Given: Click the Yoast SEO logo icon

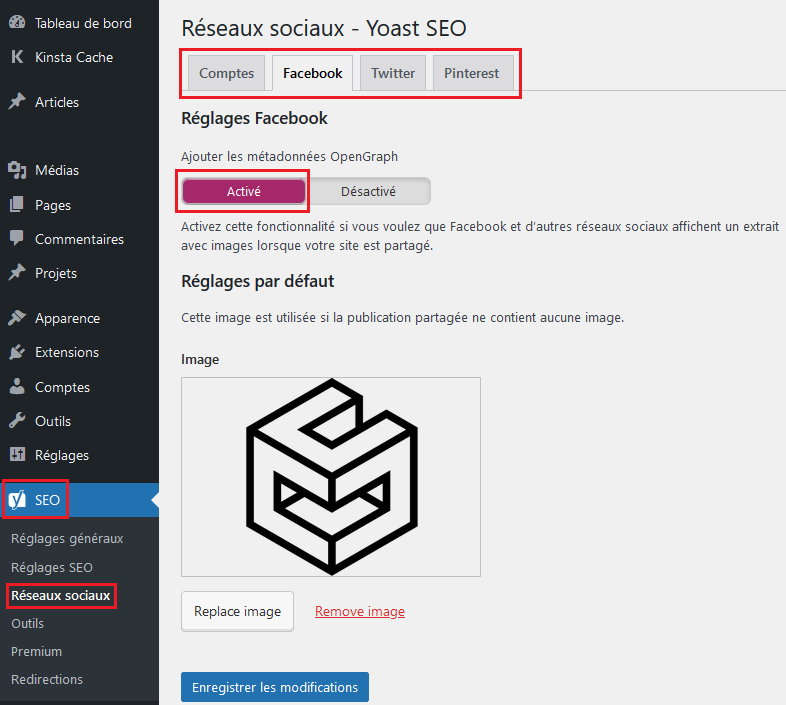Looking at the screenshot, I should coord(17,499).
